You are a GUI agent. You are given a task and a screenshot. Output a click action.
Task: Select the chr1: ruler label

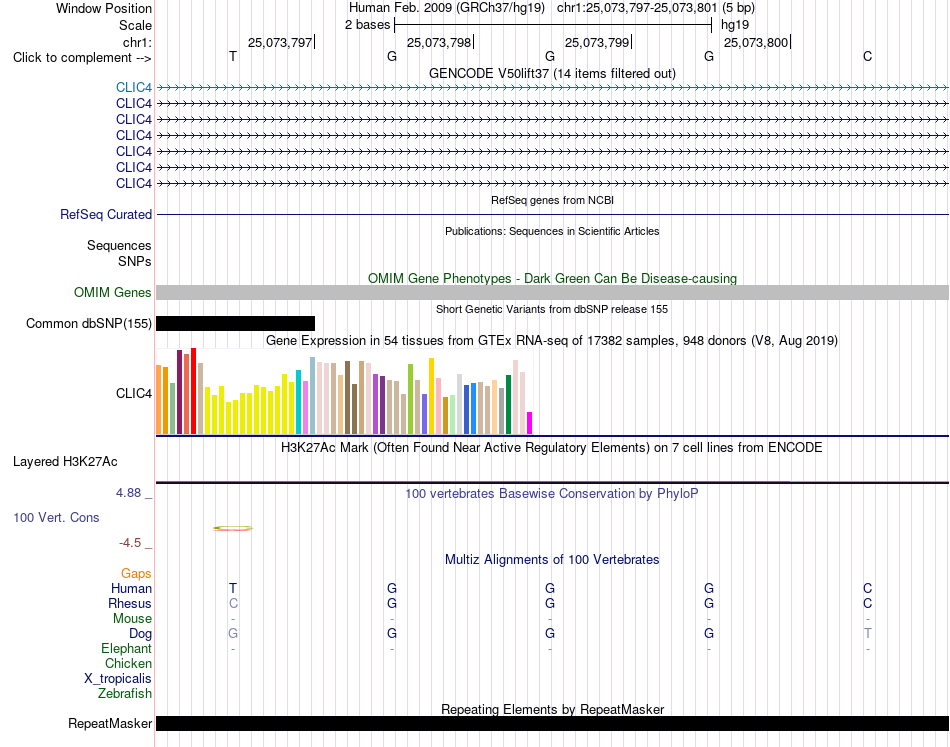click(137, 42)
